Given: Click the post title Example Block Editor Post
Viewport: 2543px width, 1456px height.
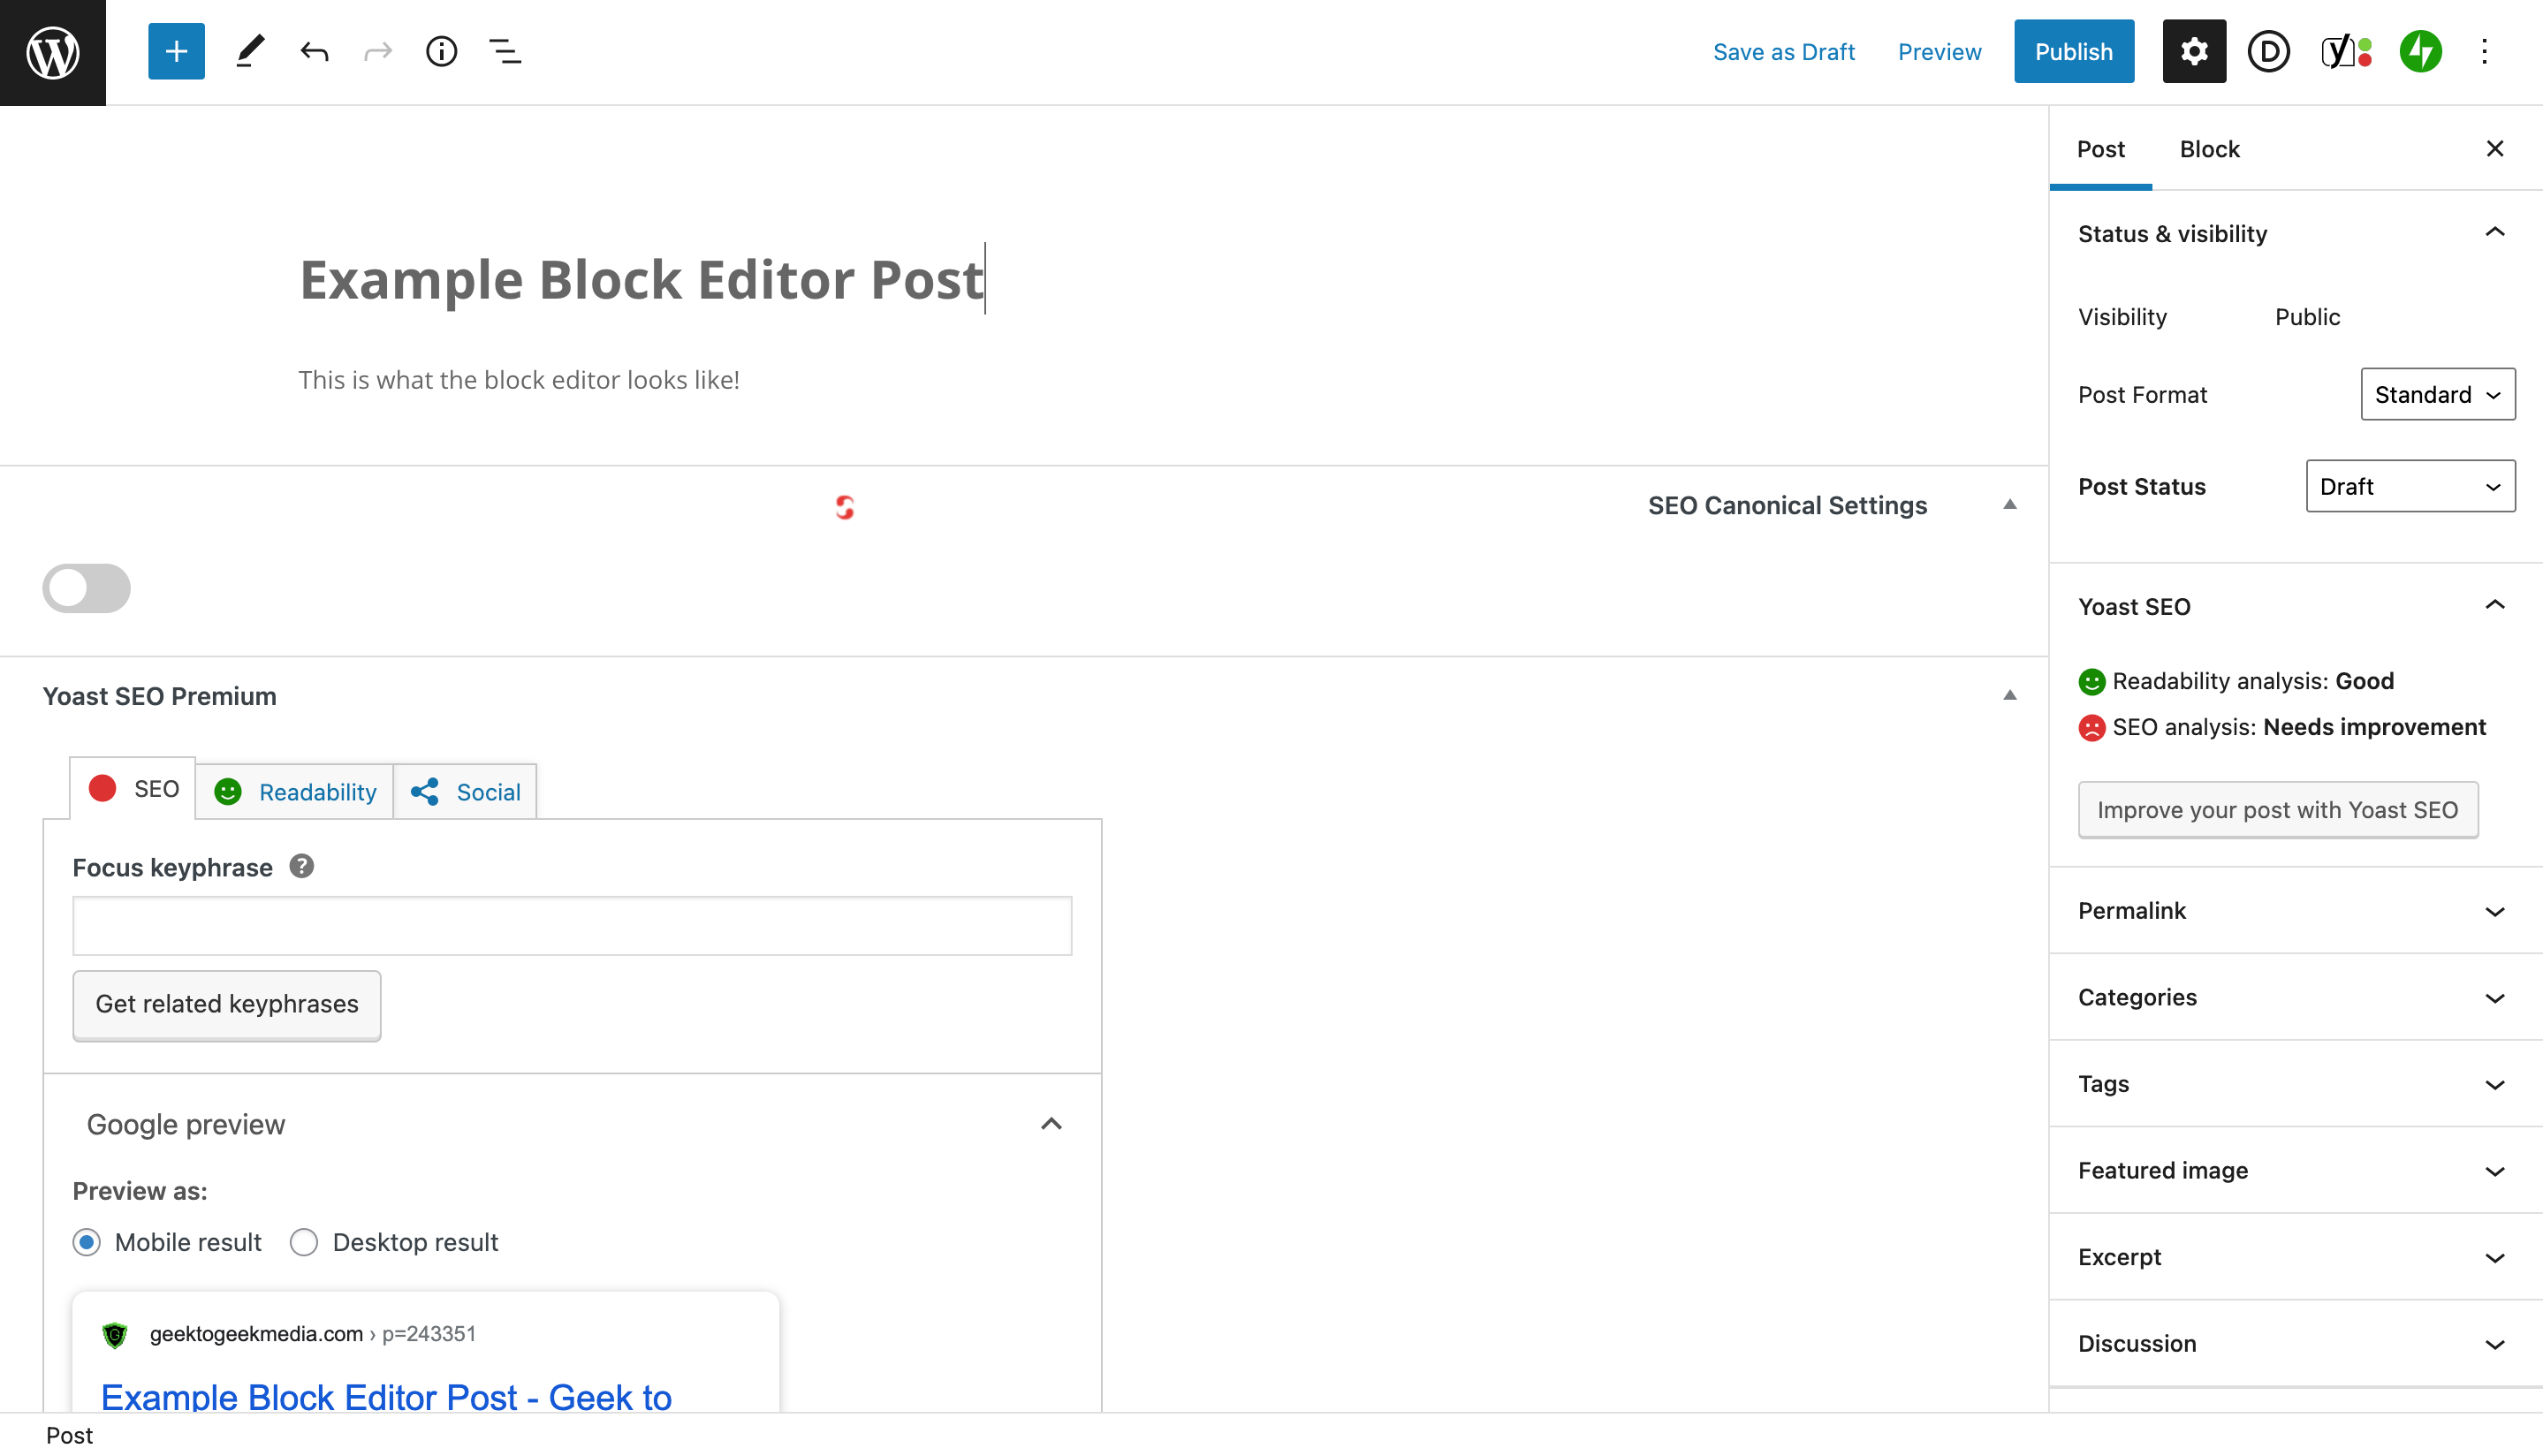Looking at the screenshot, I should (x=642, y=279).
